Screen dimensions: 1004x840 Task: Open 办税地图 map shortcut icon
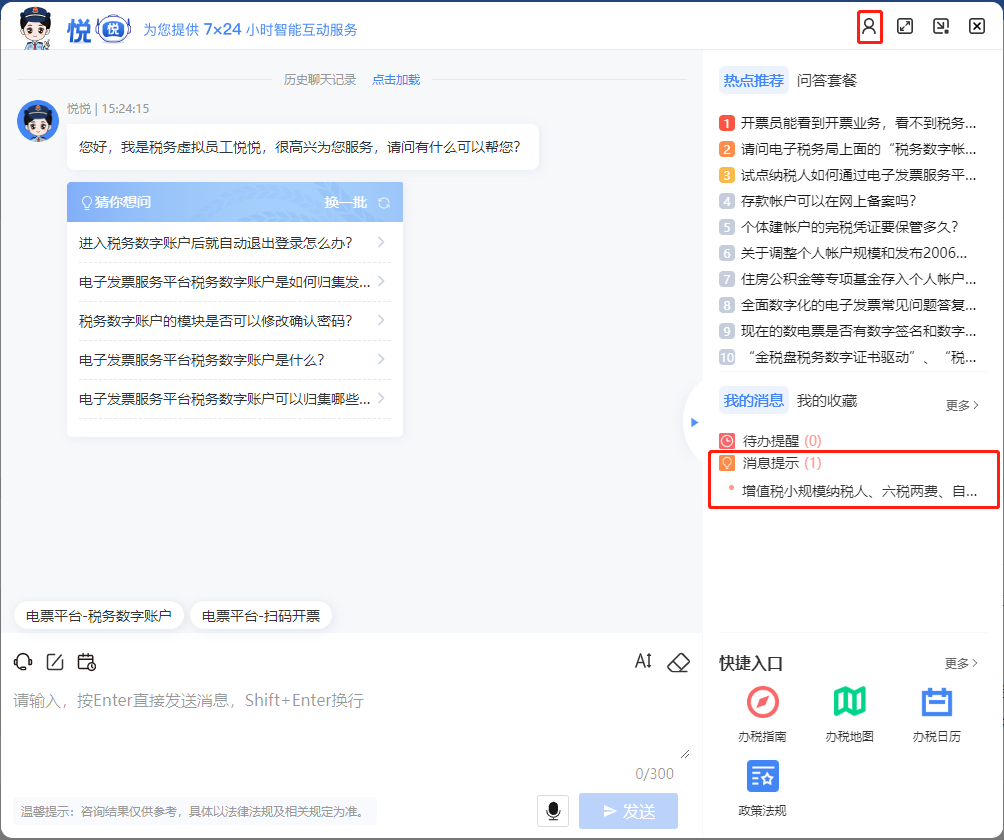pos(849,703)
